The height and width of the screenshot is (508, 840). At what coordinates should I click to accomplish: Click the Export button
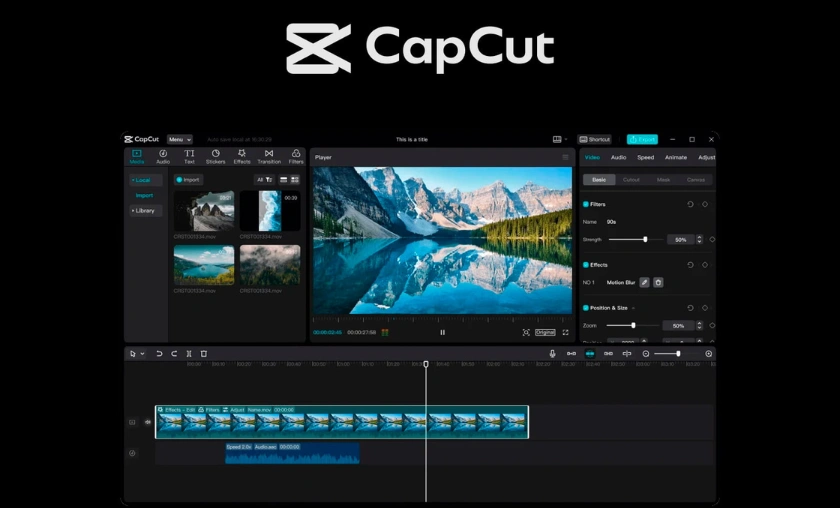point(642,139)
